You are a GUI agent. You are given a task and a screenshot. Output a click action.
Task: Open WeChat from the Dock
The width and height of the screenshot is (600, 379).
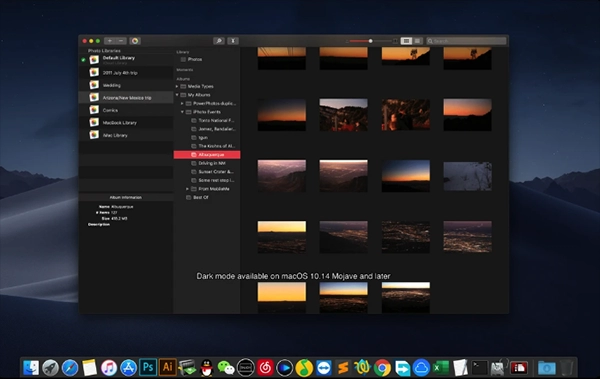[226, 368]
